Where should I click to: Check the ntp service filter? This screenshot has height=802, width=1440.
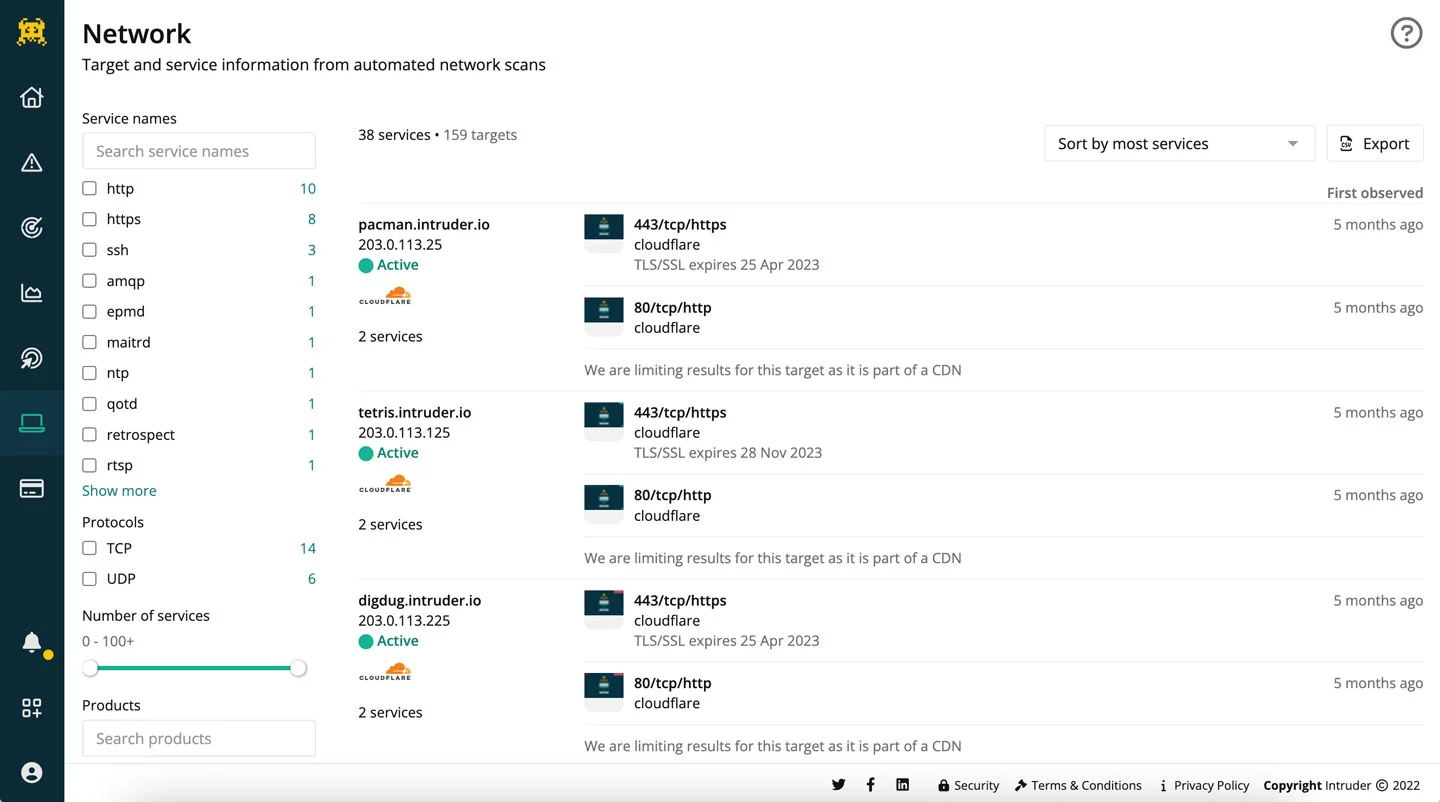(x=89, y=373)
